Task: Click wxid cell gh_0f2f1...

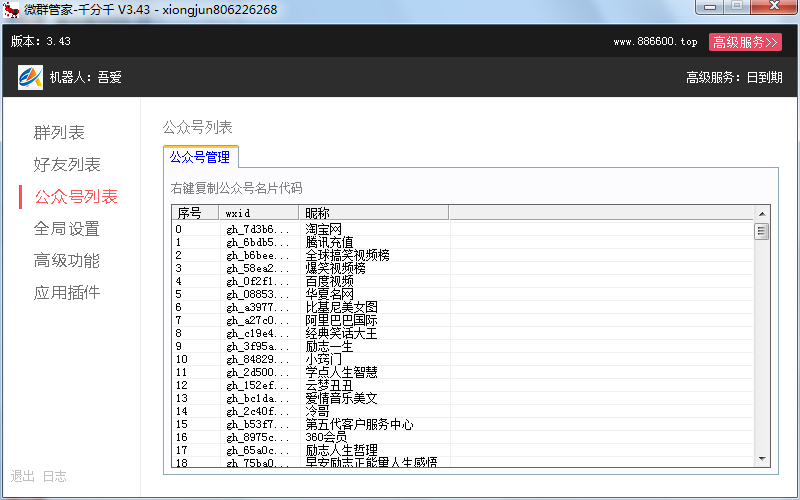Action: click(x=258, y=282)
